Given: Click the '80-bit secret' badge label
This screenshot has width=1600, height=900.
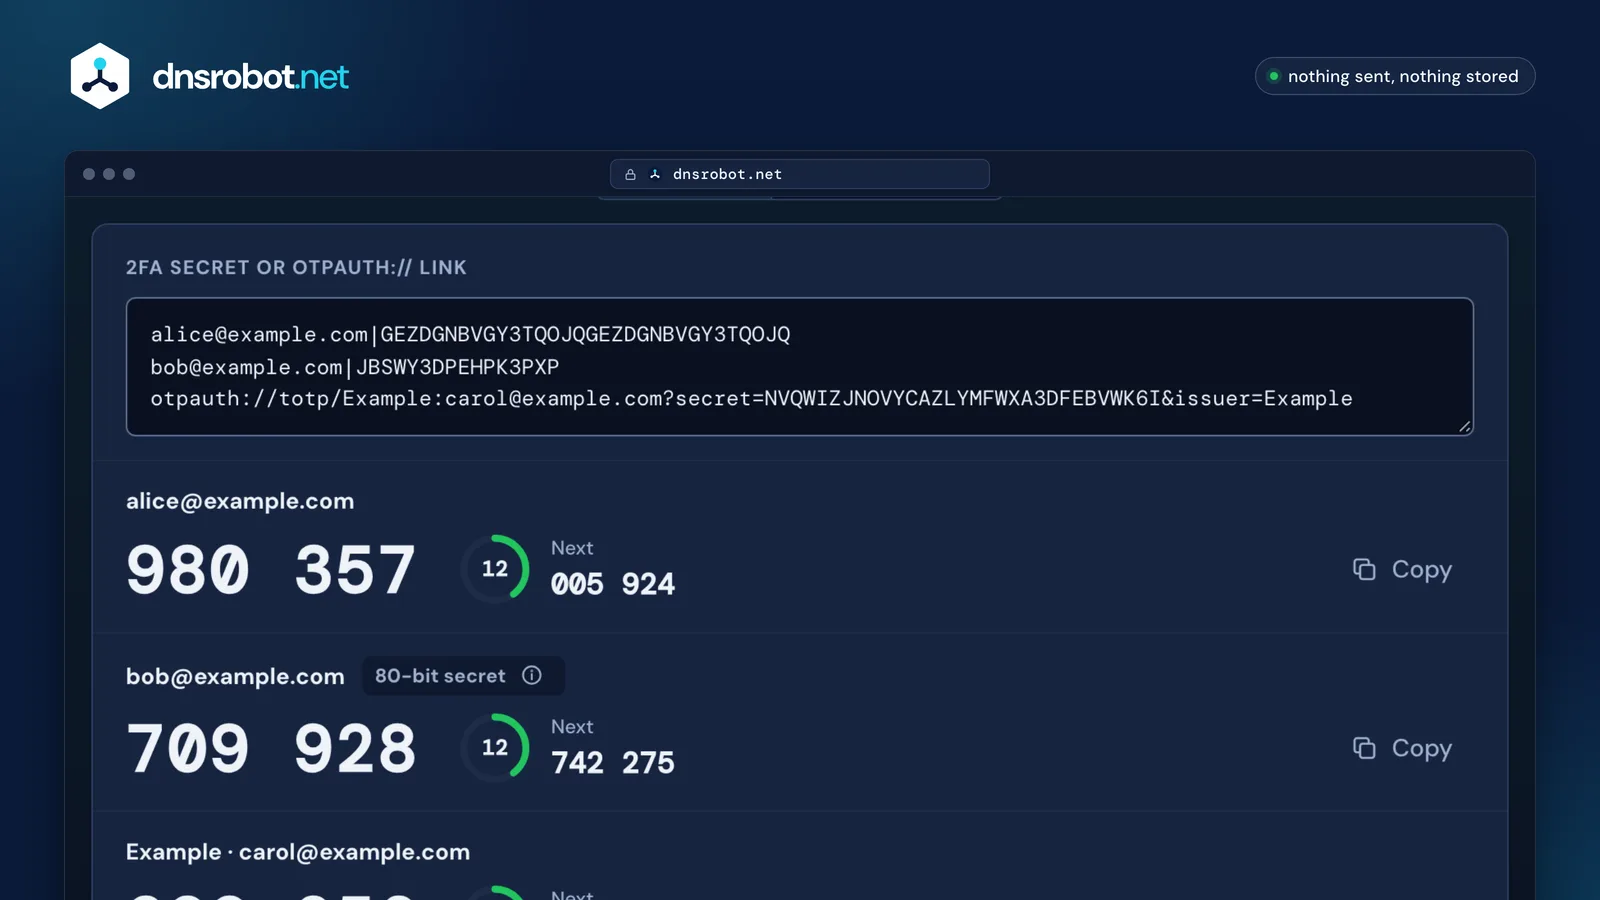Looking at the screenshot, I should (x=440, y=676).
